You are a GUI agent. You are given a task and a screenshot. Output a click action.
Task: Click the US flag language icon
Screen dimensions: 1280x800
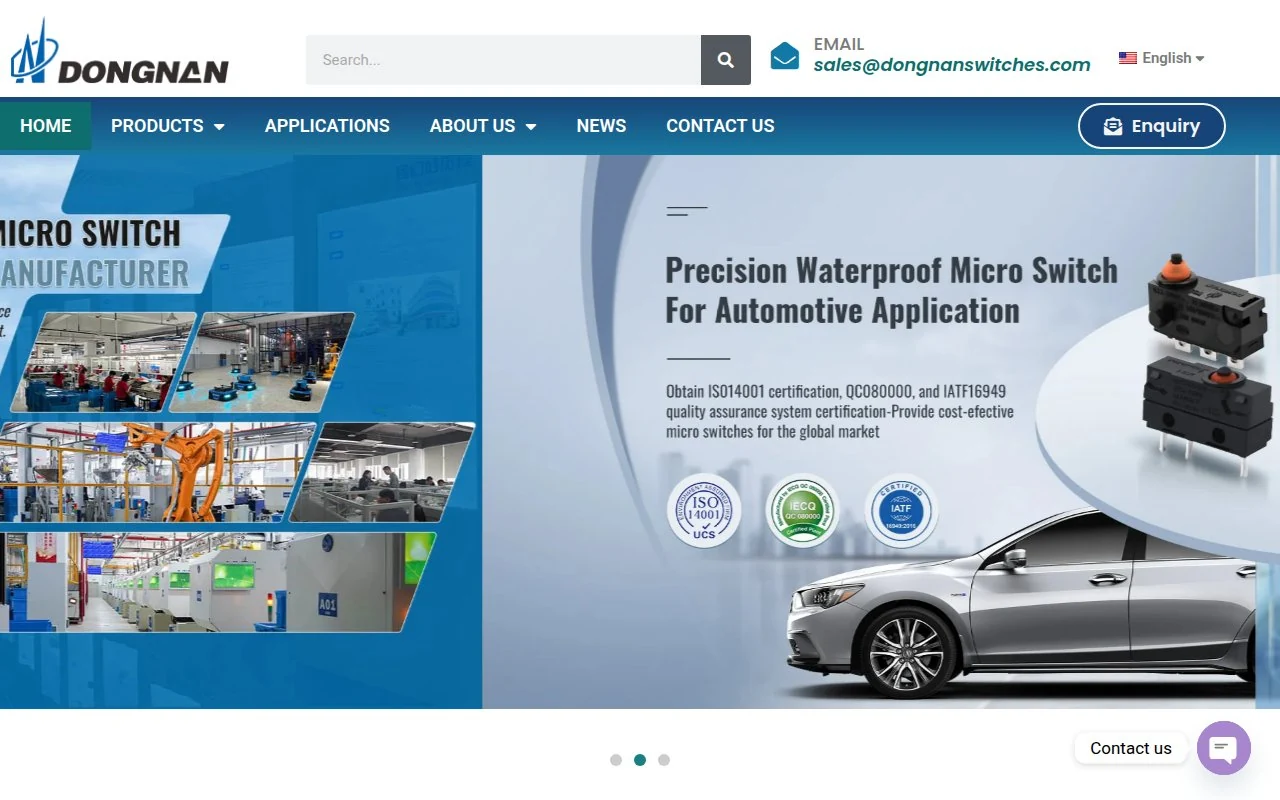[1128, 58]
